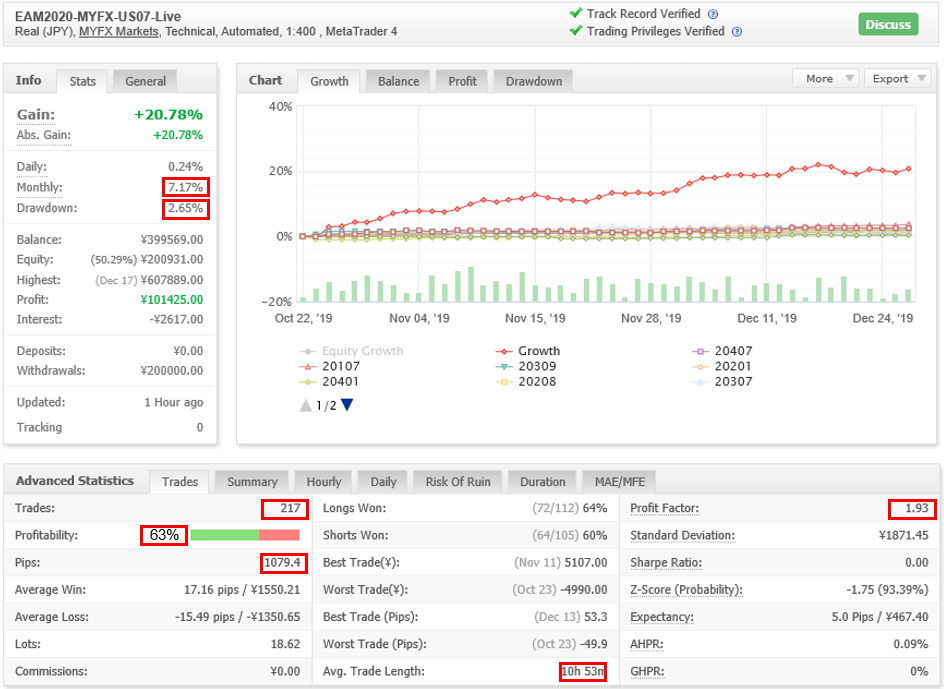This screenshot has height=689, width=944.
Task: Click the Highest value ¥607889.00
Action: coord(172,280)
